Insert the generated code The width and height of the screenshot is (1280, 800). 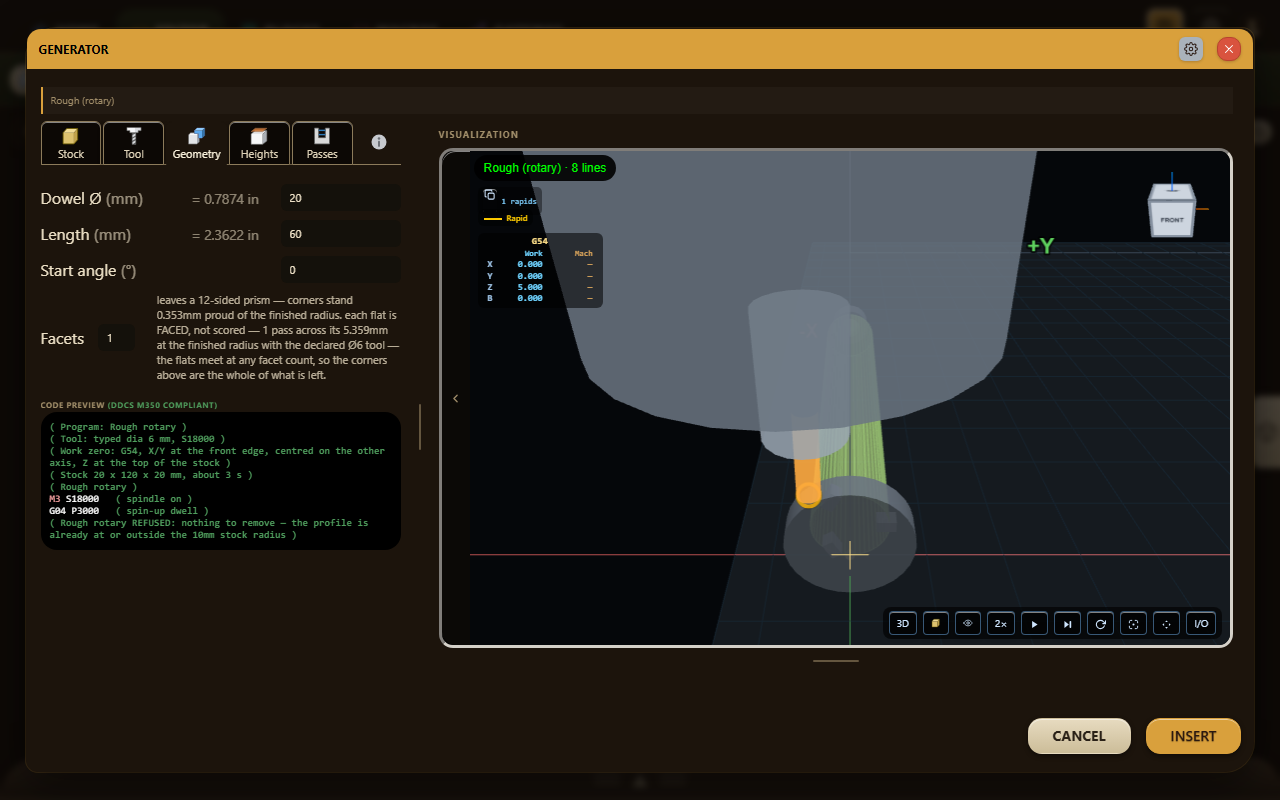click(x=1193, y=736)
